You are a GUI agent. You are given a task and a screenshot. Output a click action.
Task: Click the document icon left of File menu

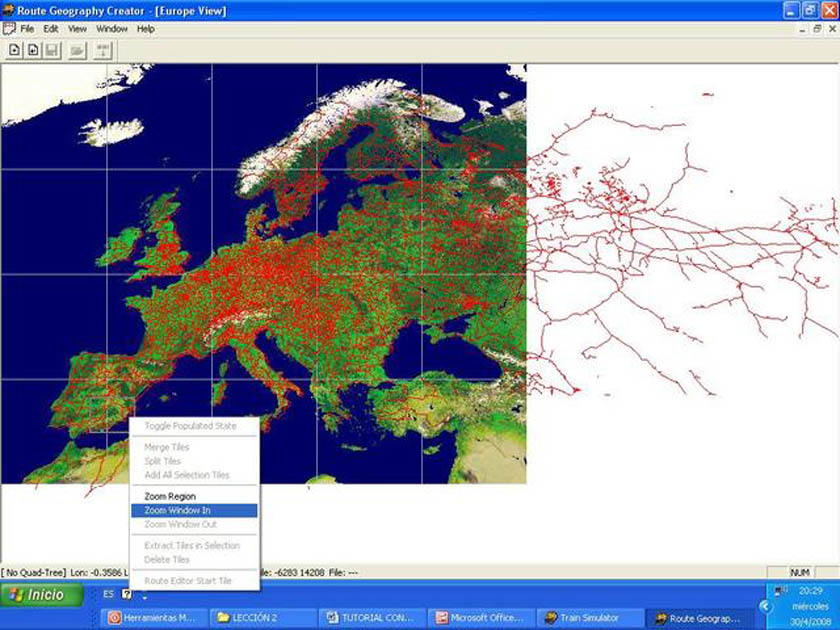[x=9, y=29]
